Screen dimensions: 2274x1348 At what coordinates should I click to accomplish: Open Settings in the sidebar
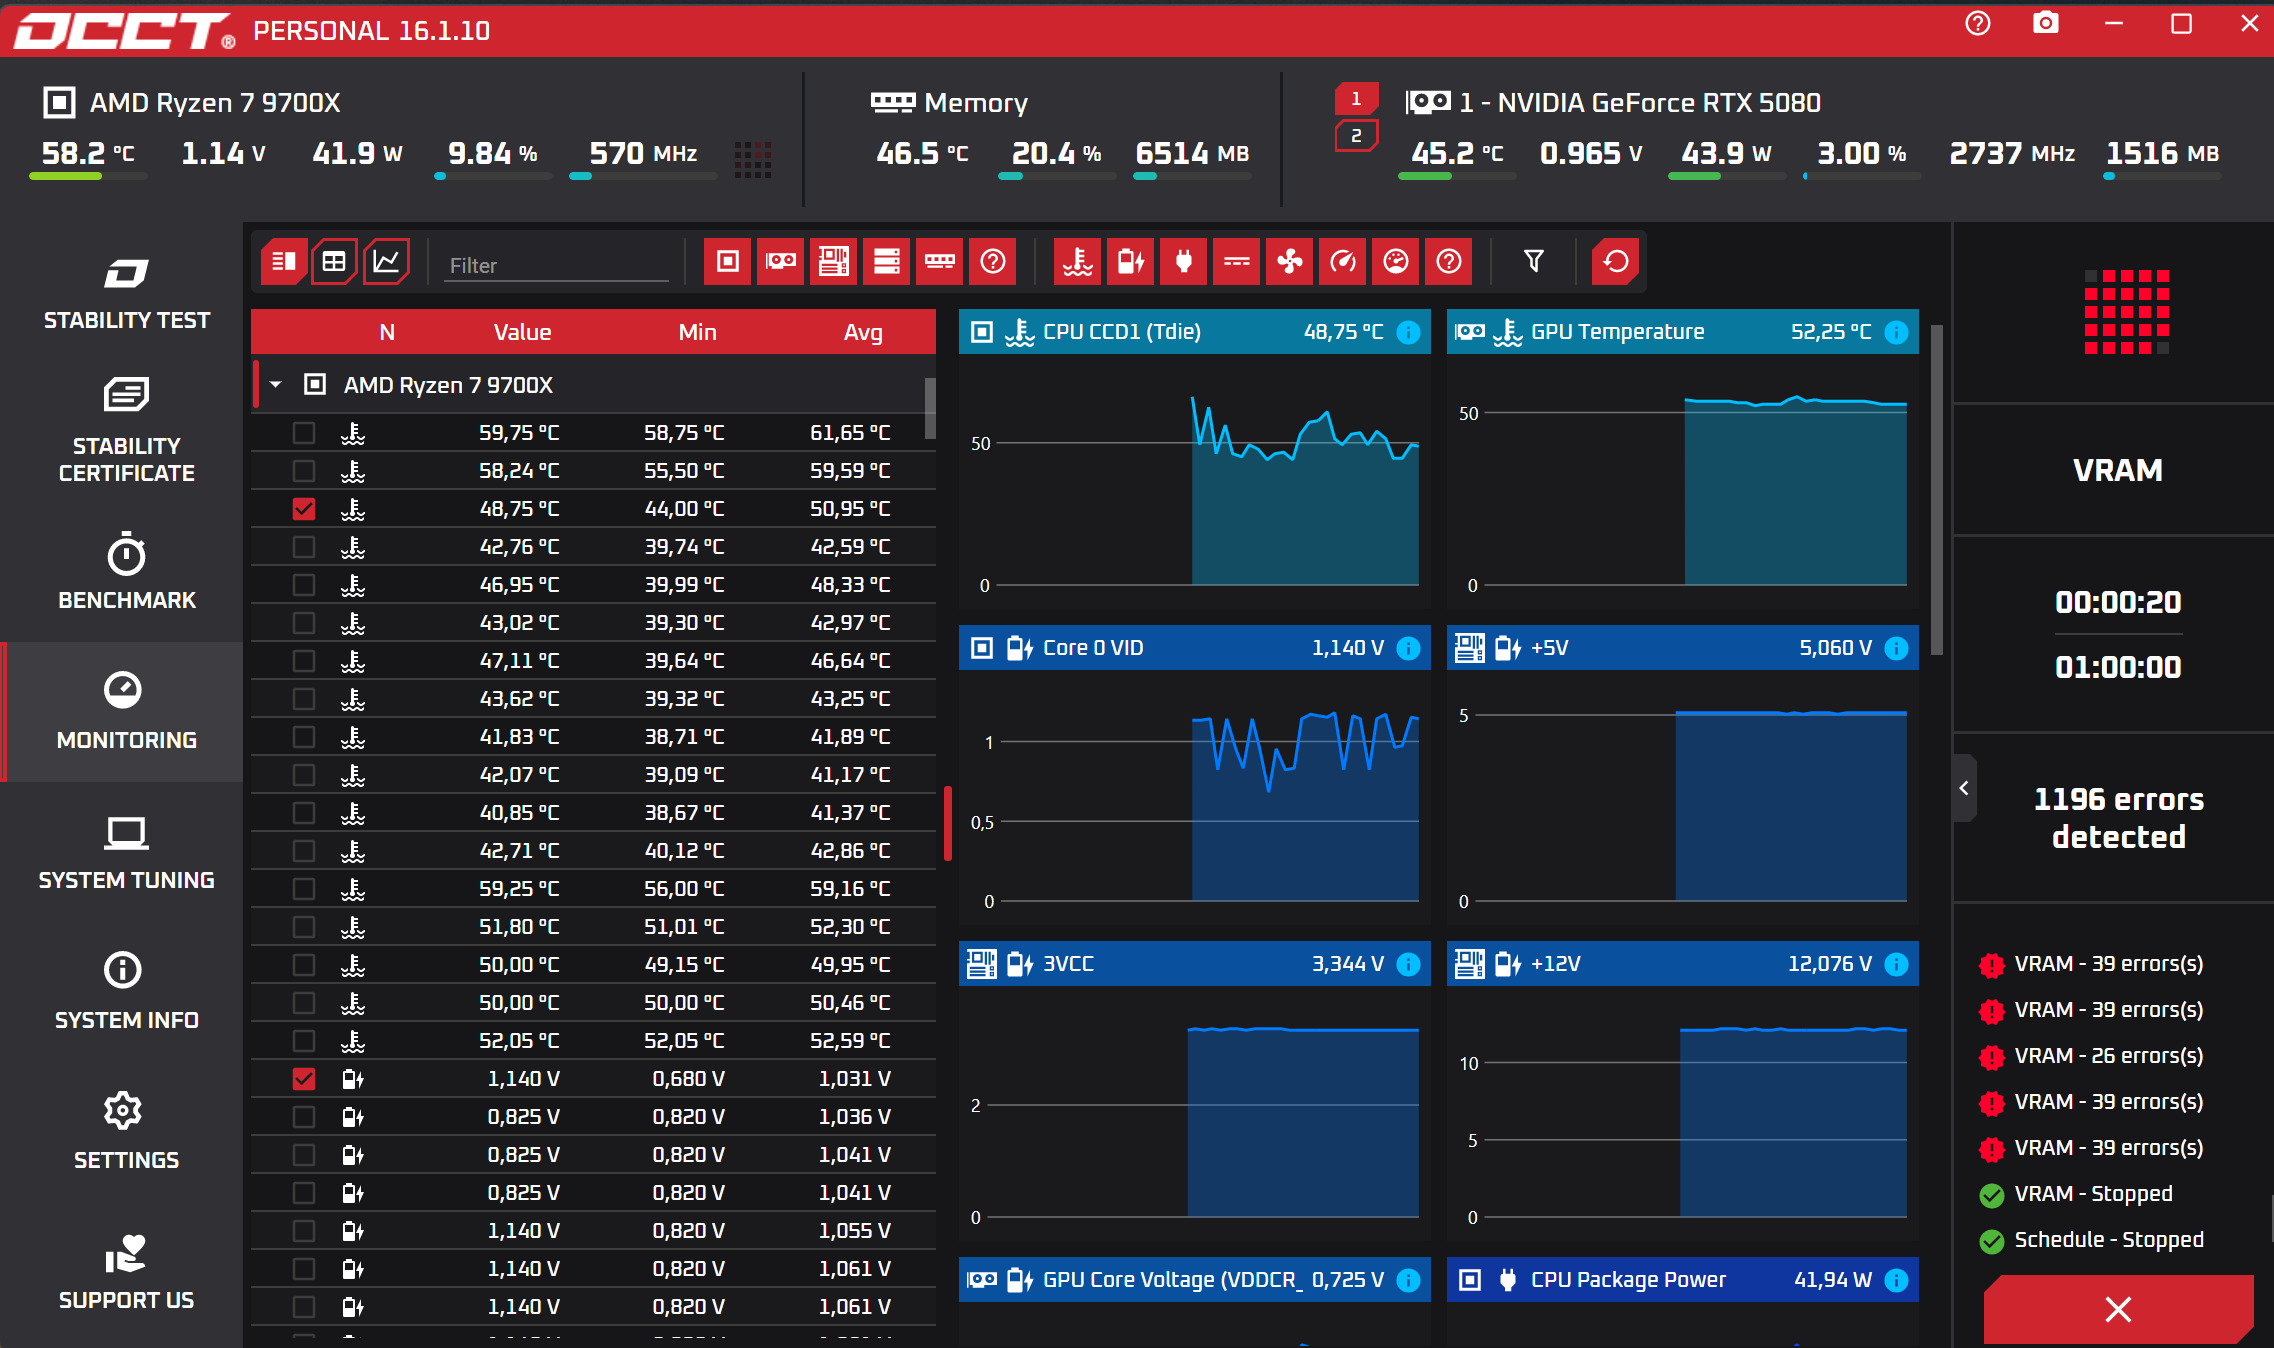click(x=126, y=1132)
